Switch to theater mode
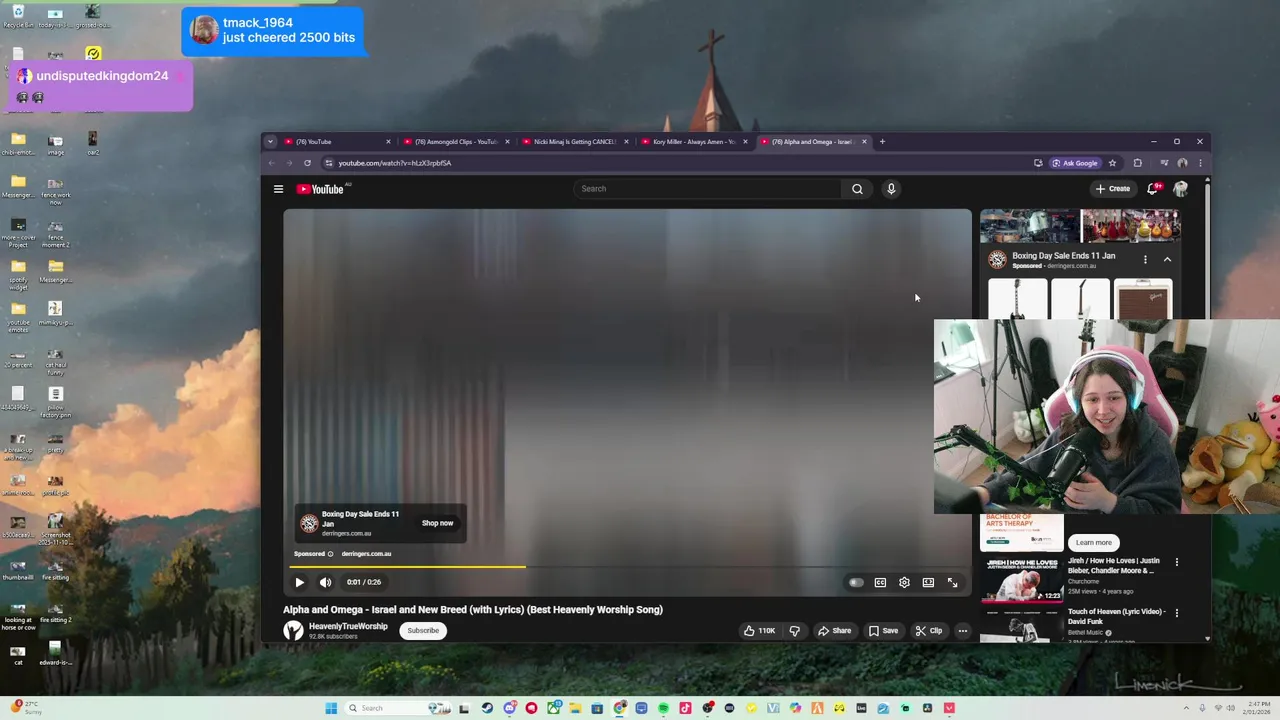This screenshot has height=720, width=1280. 928,582
